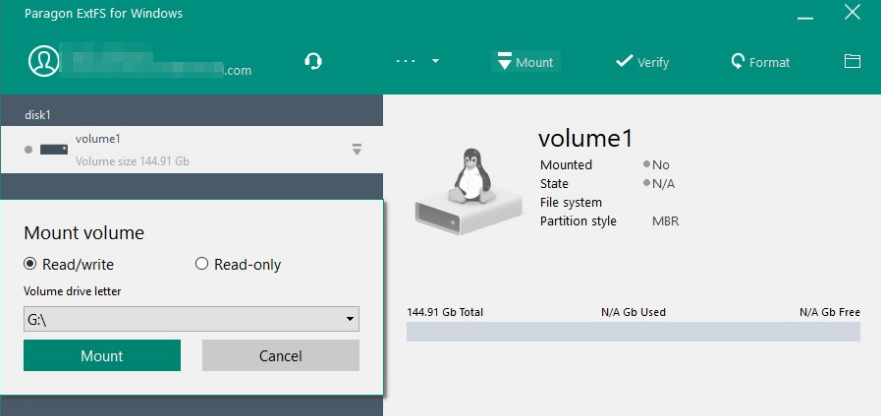The image size is (881, 416).
Task: Minimize the Paragon ExtFS window
Action: tap(805, 18)
